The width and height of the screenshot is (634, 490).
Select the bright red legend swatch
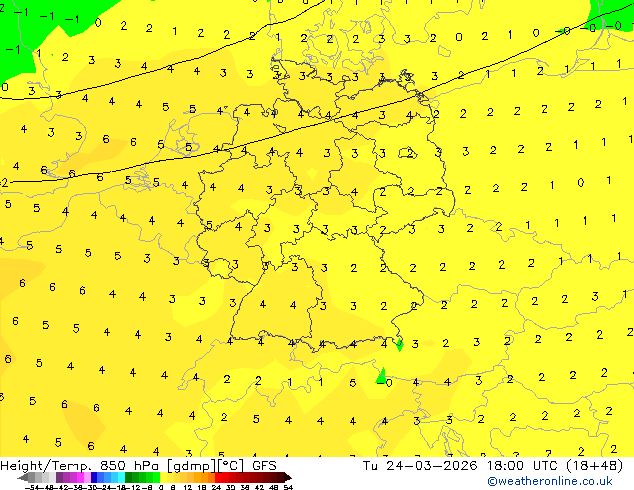click(x=219, y=477)
